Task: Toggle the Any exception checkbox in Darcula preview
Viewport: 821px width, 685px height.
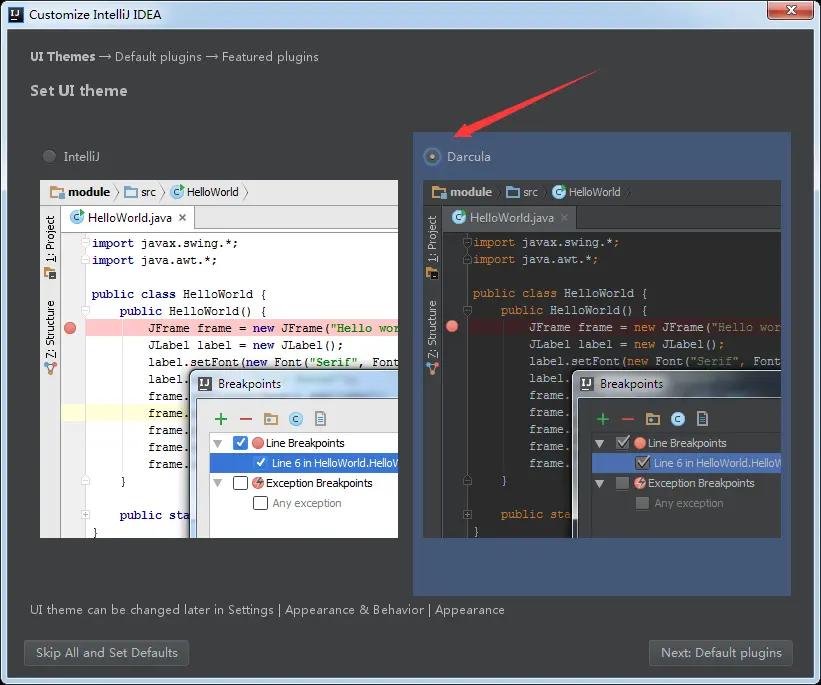Action: (x=642, y=503)
